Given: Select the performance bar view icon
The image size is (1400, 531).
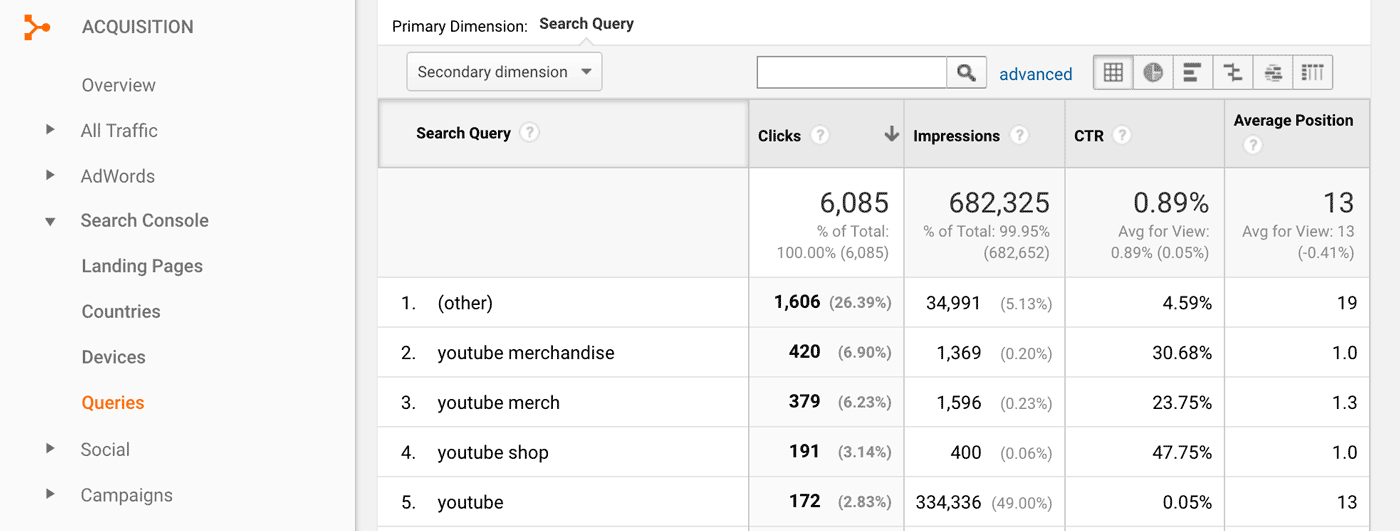Looking at the screenshot, I should [1192, 72].
